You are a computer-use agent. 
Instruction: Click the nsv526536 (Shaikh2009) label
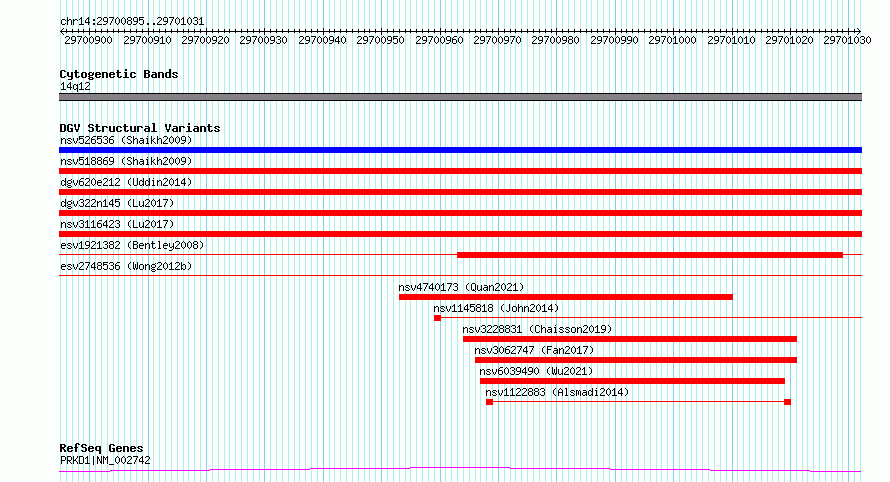pos(126,140)
